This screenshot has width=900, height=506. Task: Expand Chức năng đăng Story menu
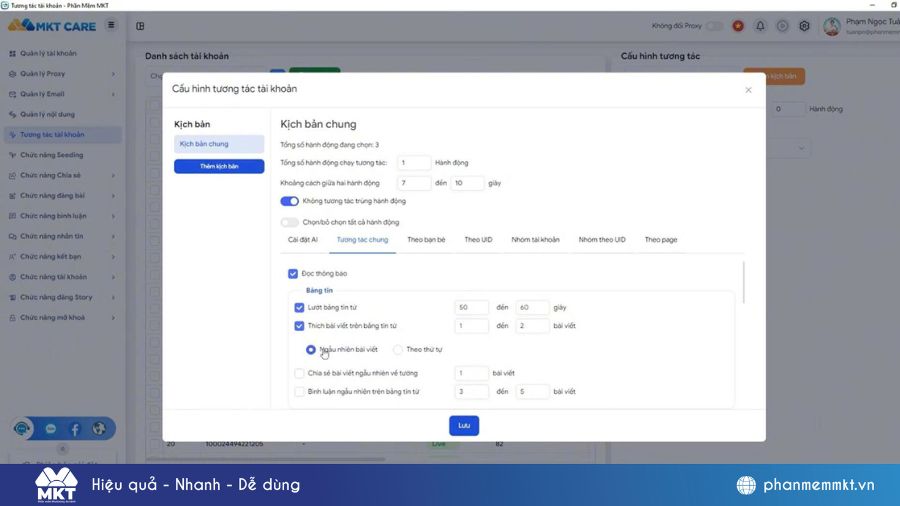point(62,297)
